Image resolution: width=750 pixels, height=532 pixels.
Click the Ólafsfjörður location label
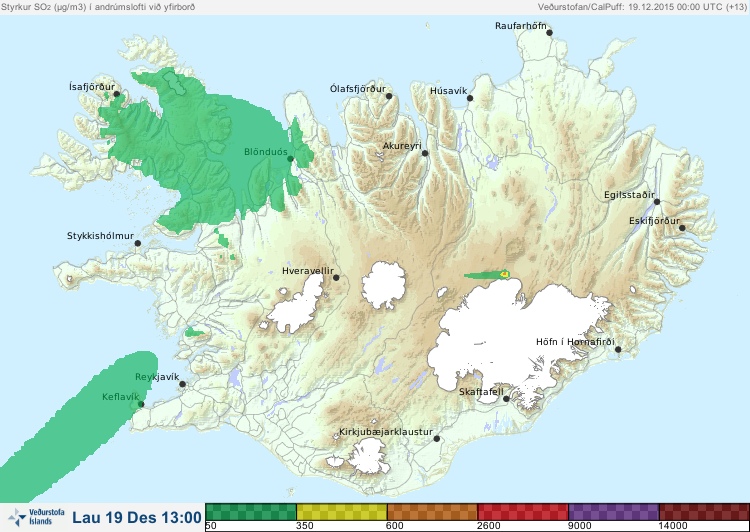coord(358,89)
